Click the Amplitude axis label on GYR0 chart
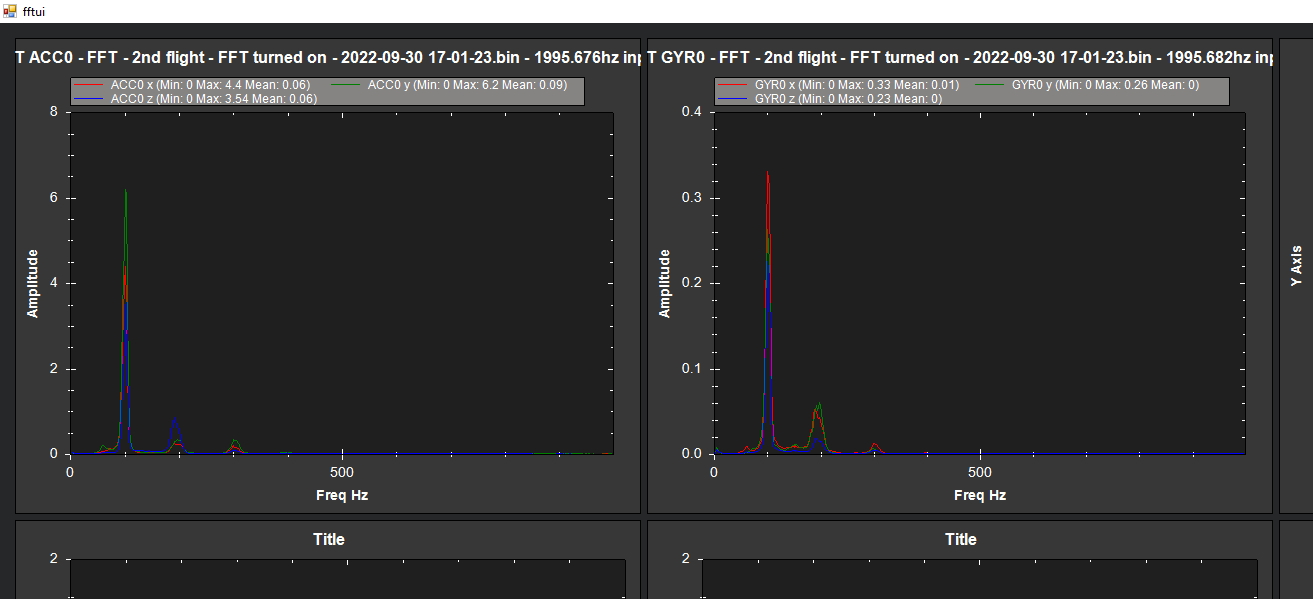Image resolution: width=1313 pixels, height=599 pixels. 665,283
